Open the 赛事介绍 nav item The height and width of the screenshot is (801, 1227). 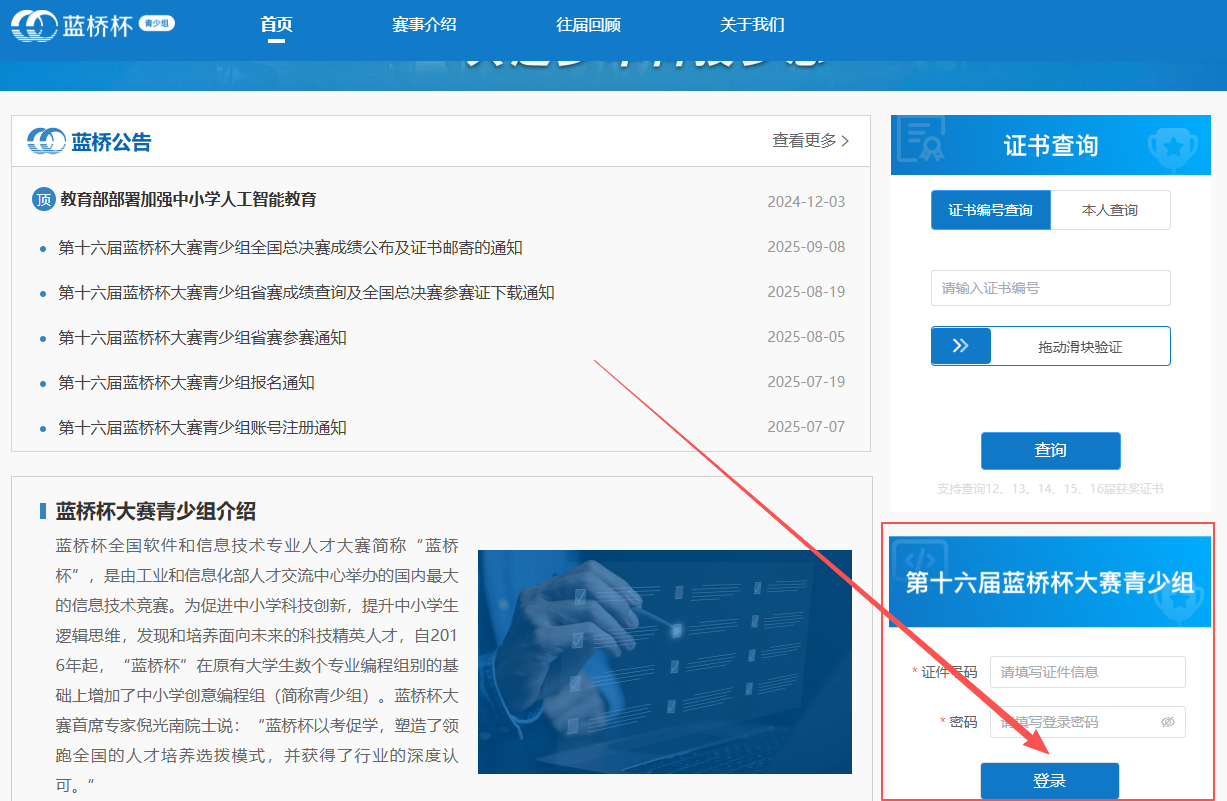(x=424, y=25)
